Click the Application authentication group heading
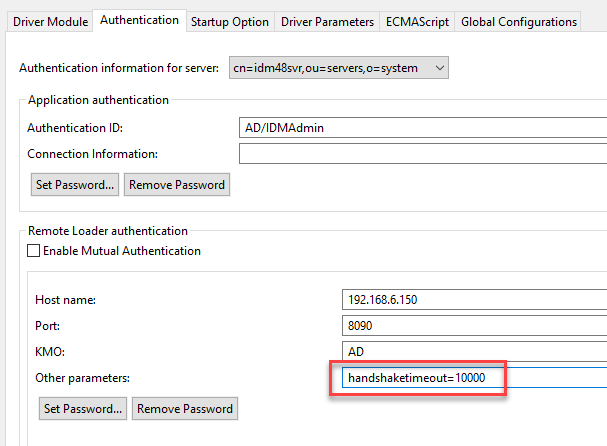The image size is (607, 446). click(98, 100)
